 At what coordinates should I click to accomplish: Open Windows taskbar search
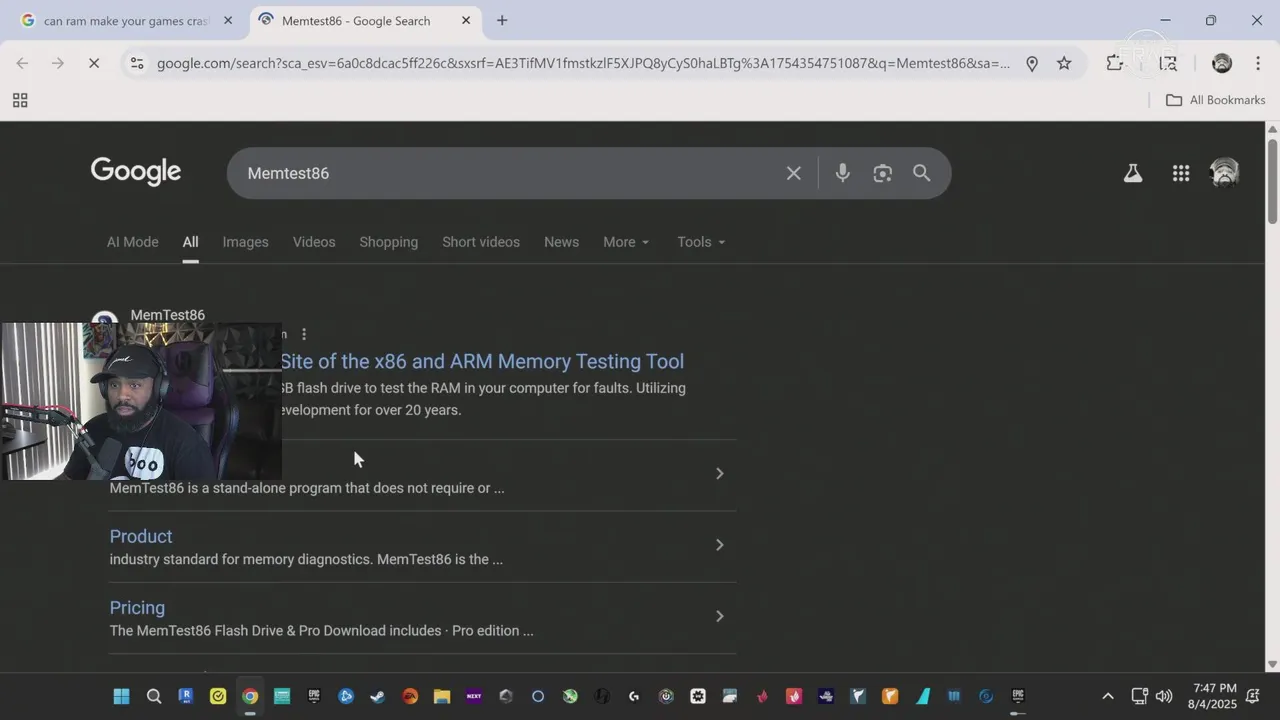pos(154,696)
